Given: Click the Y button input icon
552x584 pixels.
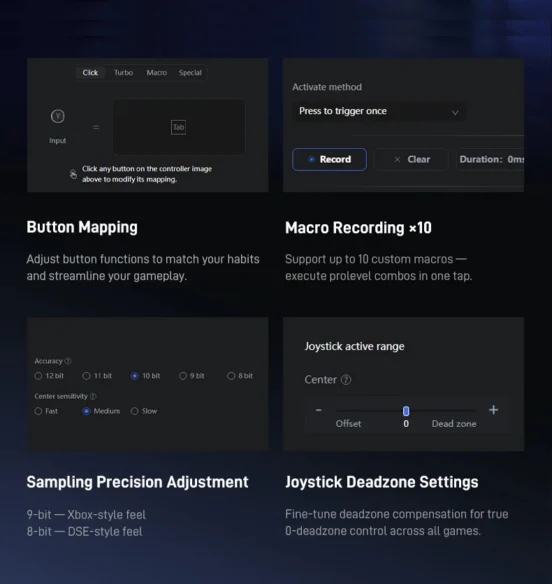Looking at the screenshot, I should pyautogui.click(x=58, y=117).
